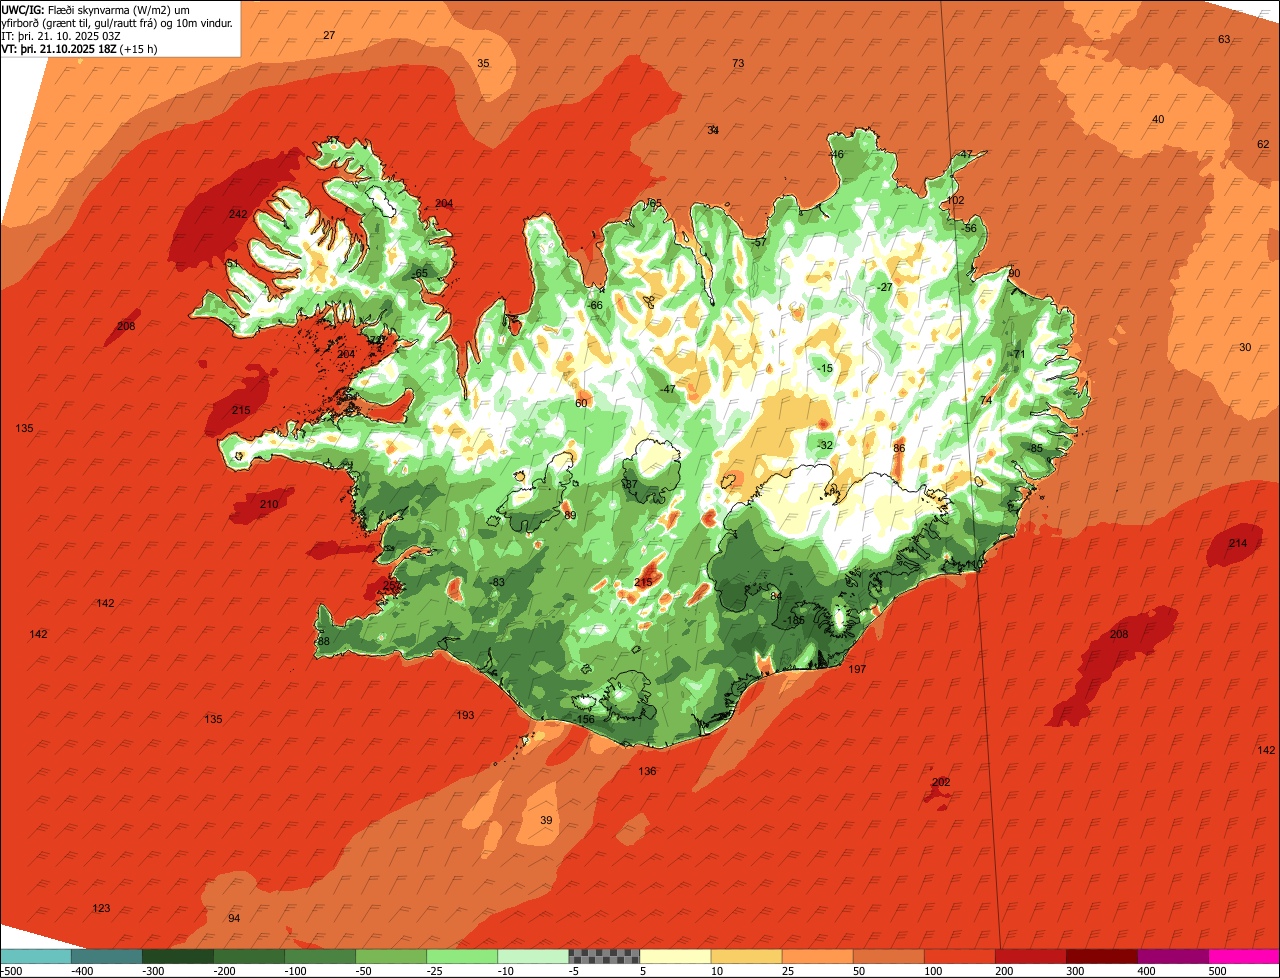The image size is (1280, 978).
Task: Click the northern coastal value 46
Action: coord(837,154)
